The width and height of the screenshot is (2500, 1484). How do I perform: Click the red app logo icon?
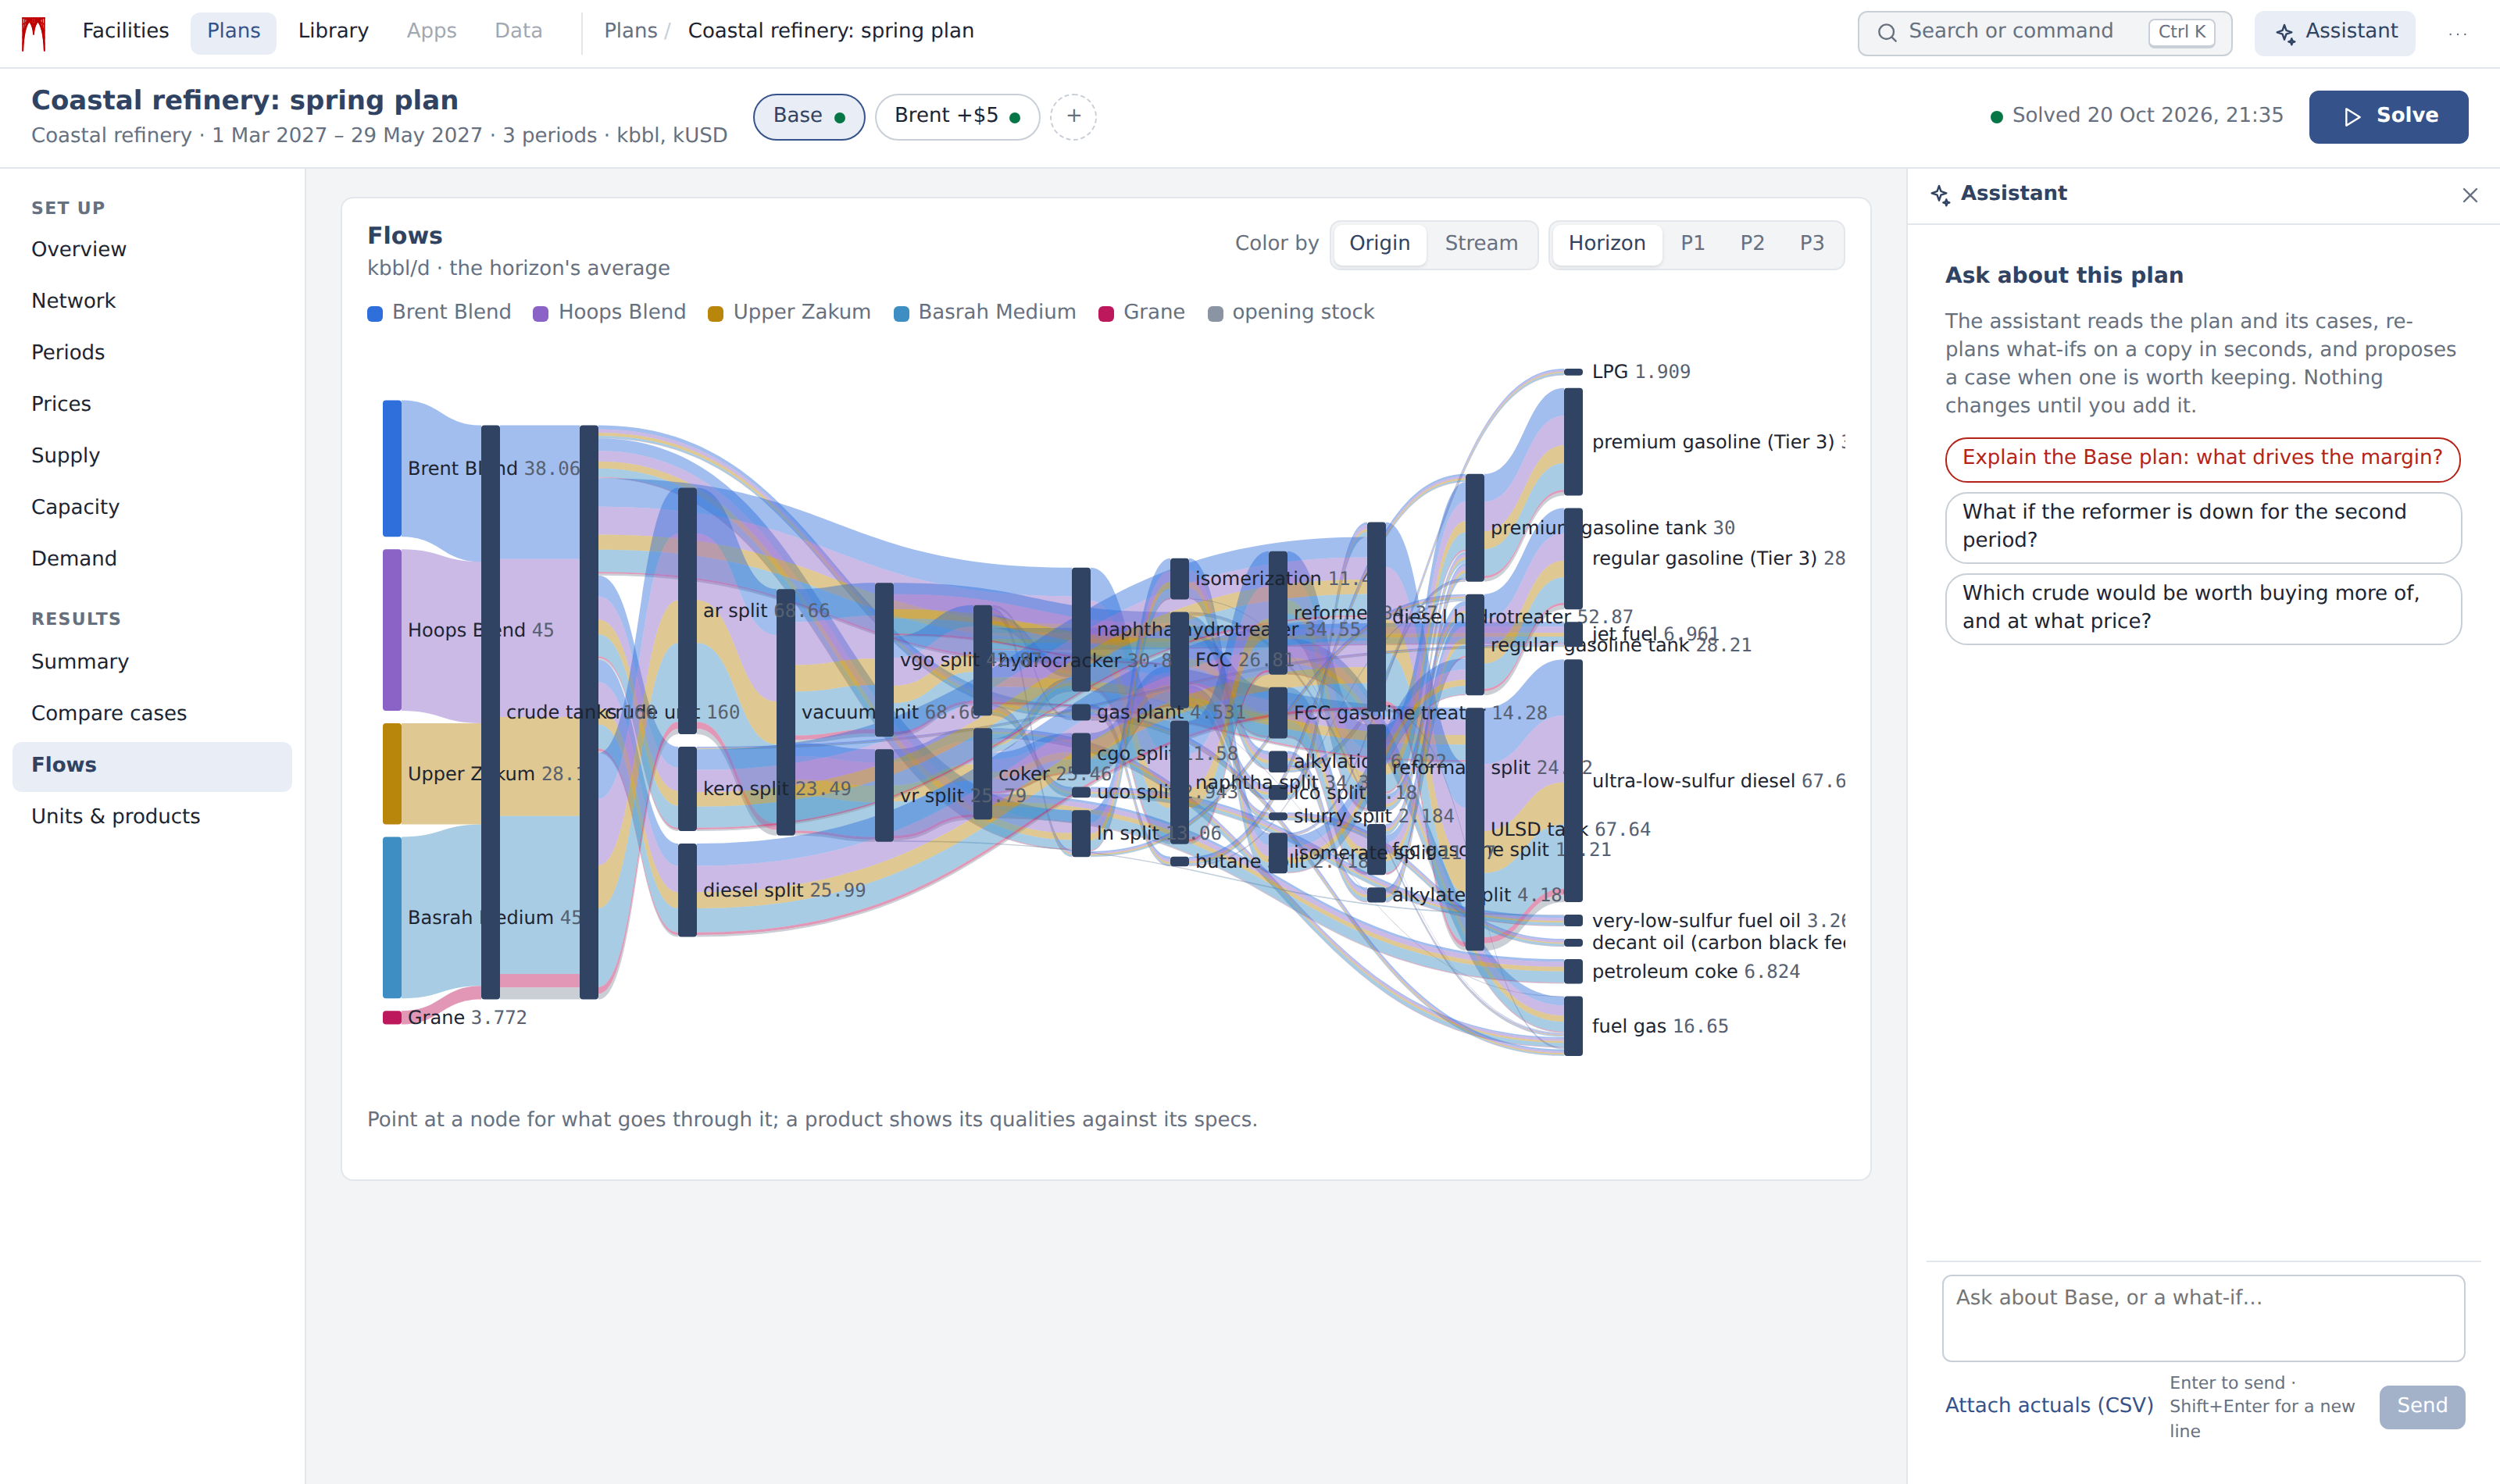(34, 32)
